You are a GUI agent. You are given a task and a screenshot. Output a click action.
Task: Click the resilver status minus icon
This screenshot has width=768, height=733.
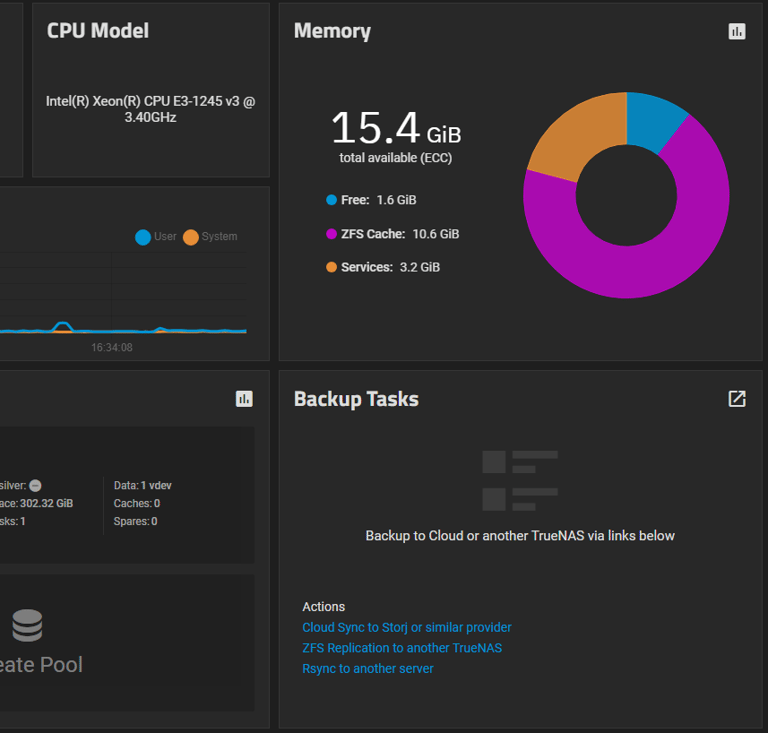tap(35, 485)
